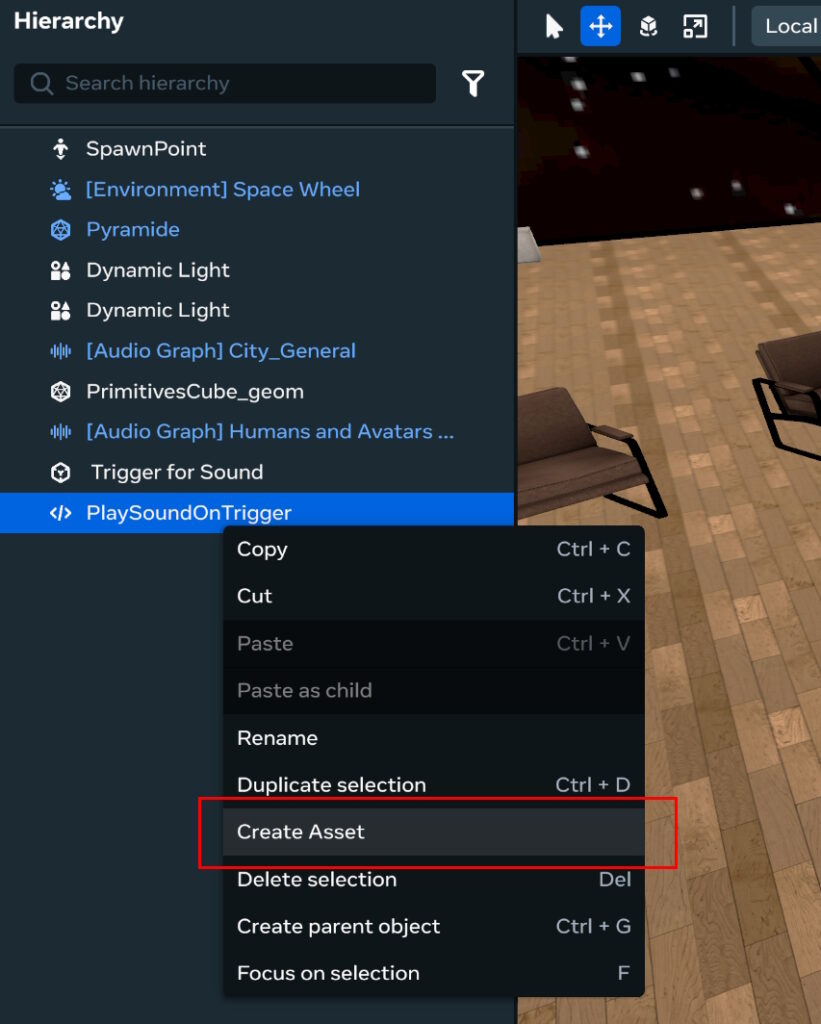Activate the Move tool
This screenshot has width=821, height=1024.
pos(600,26)
